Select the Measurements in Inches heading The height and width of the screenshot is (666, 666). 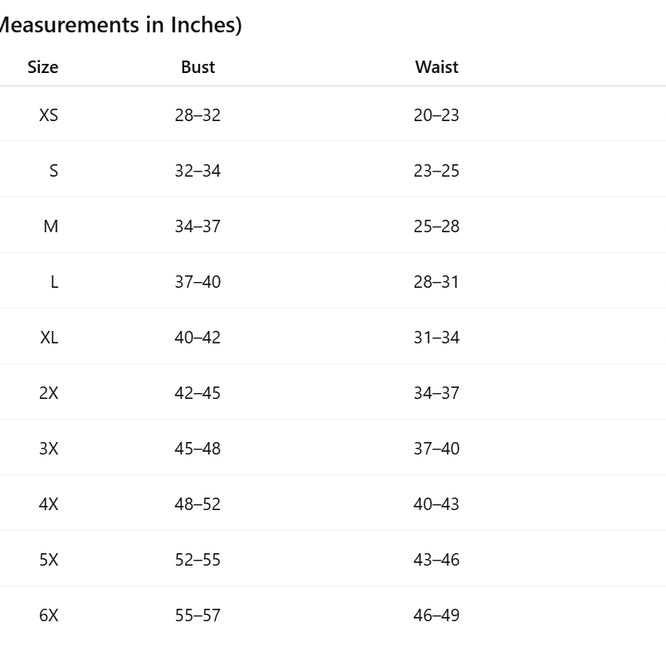tap(121, 25)
